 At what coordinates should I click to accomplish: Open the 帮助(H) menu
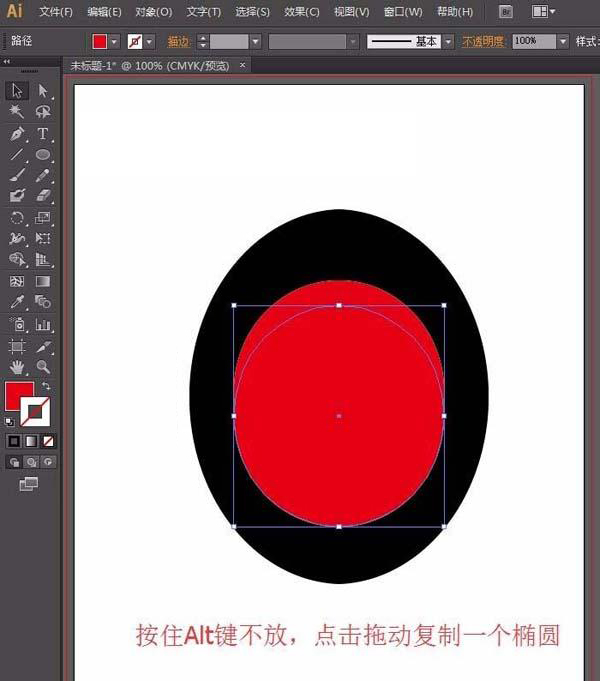click(x=455, y=12)
